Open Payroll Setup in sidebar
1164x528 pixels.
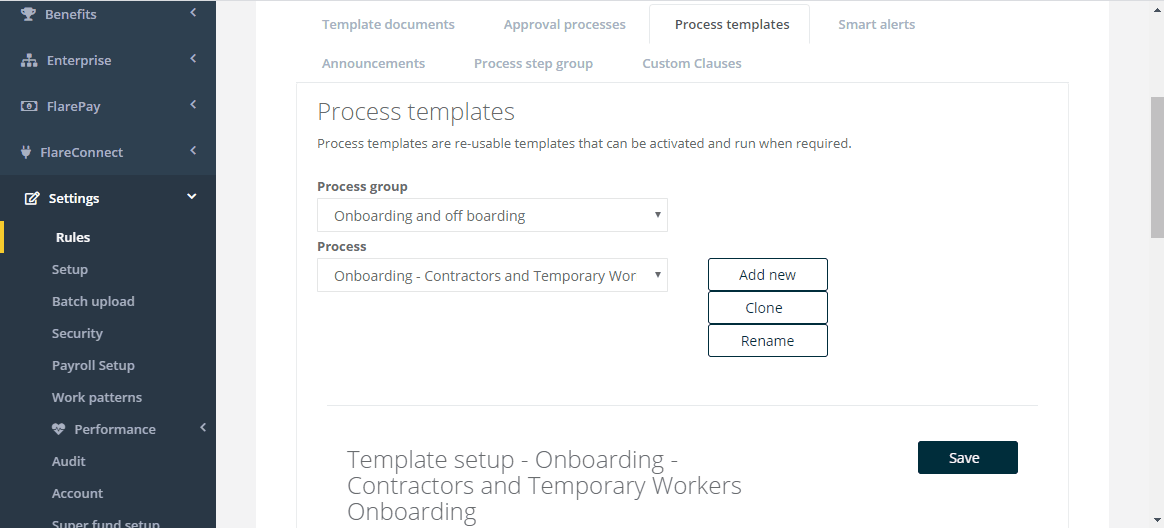pos(93,365)
